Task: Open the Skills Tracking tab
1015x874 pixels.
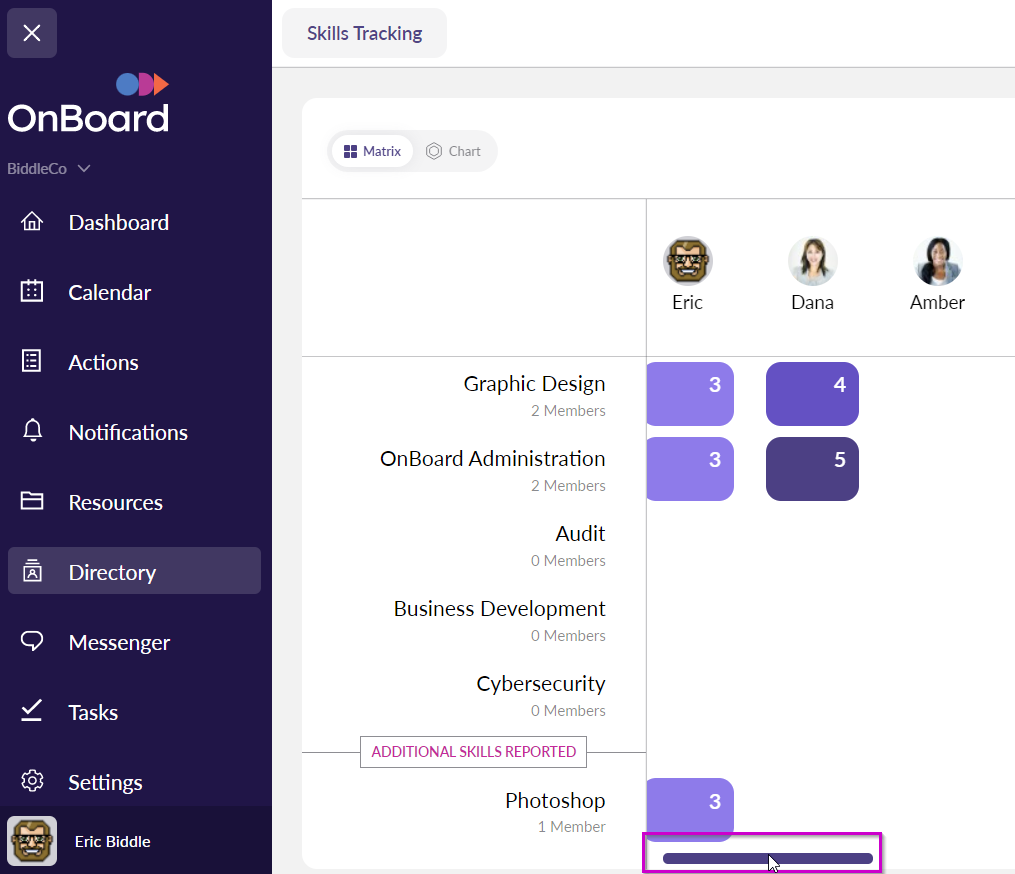Action: [x=364, y=33]
